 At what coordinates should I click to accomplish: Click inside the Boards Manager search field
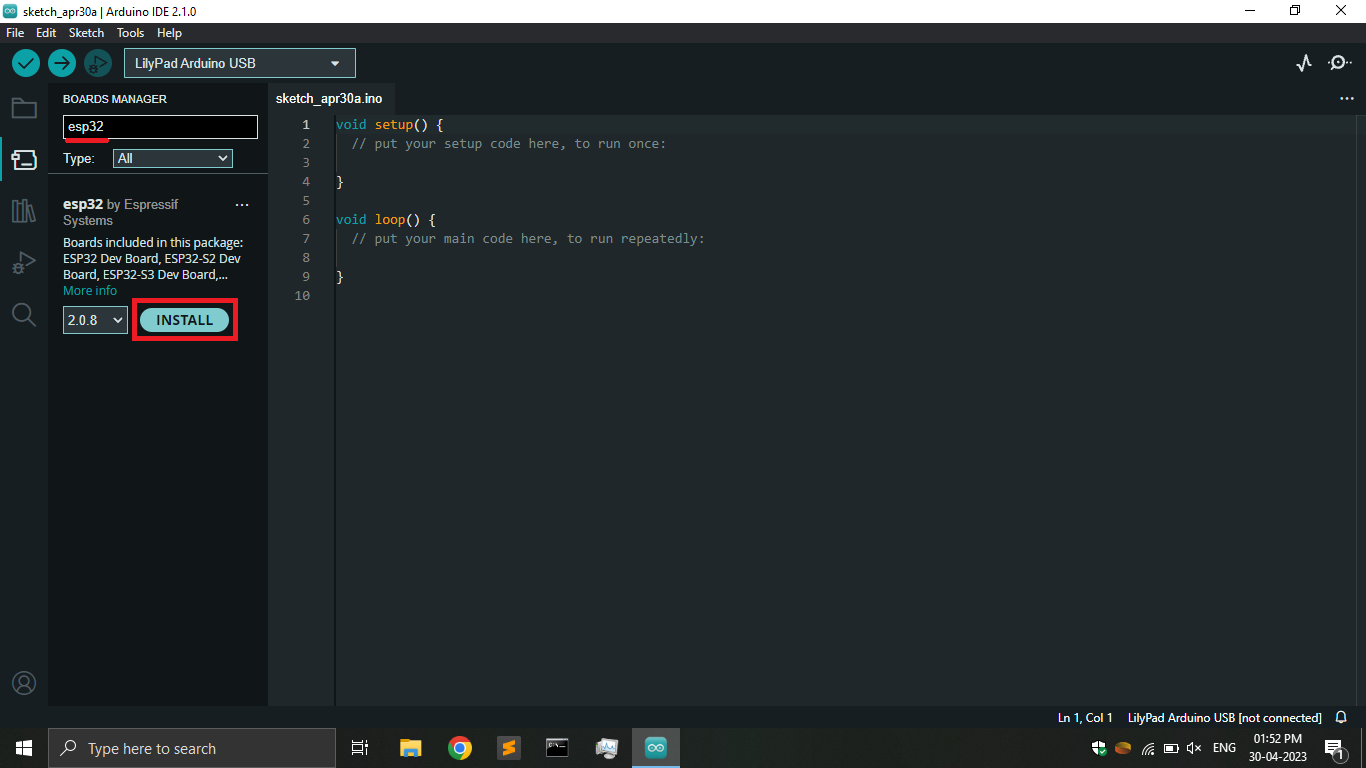tap(159, 127)
